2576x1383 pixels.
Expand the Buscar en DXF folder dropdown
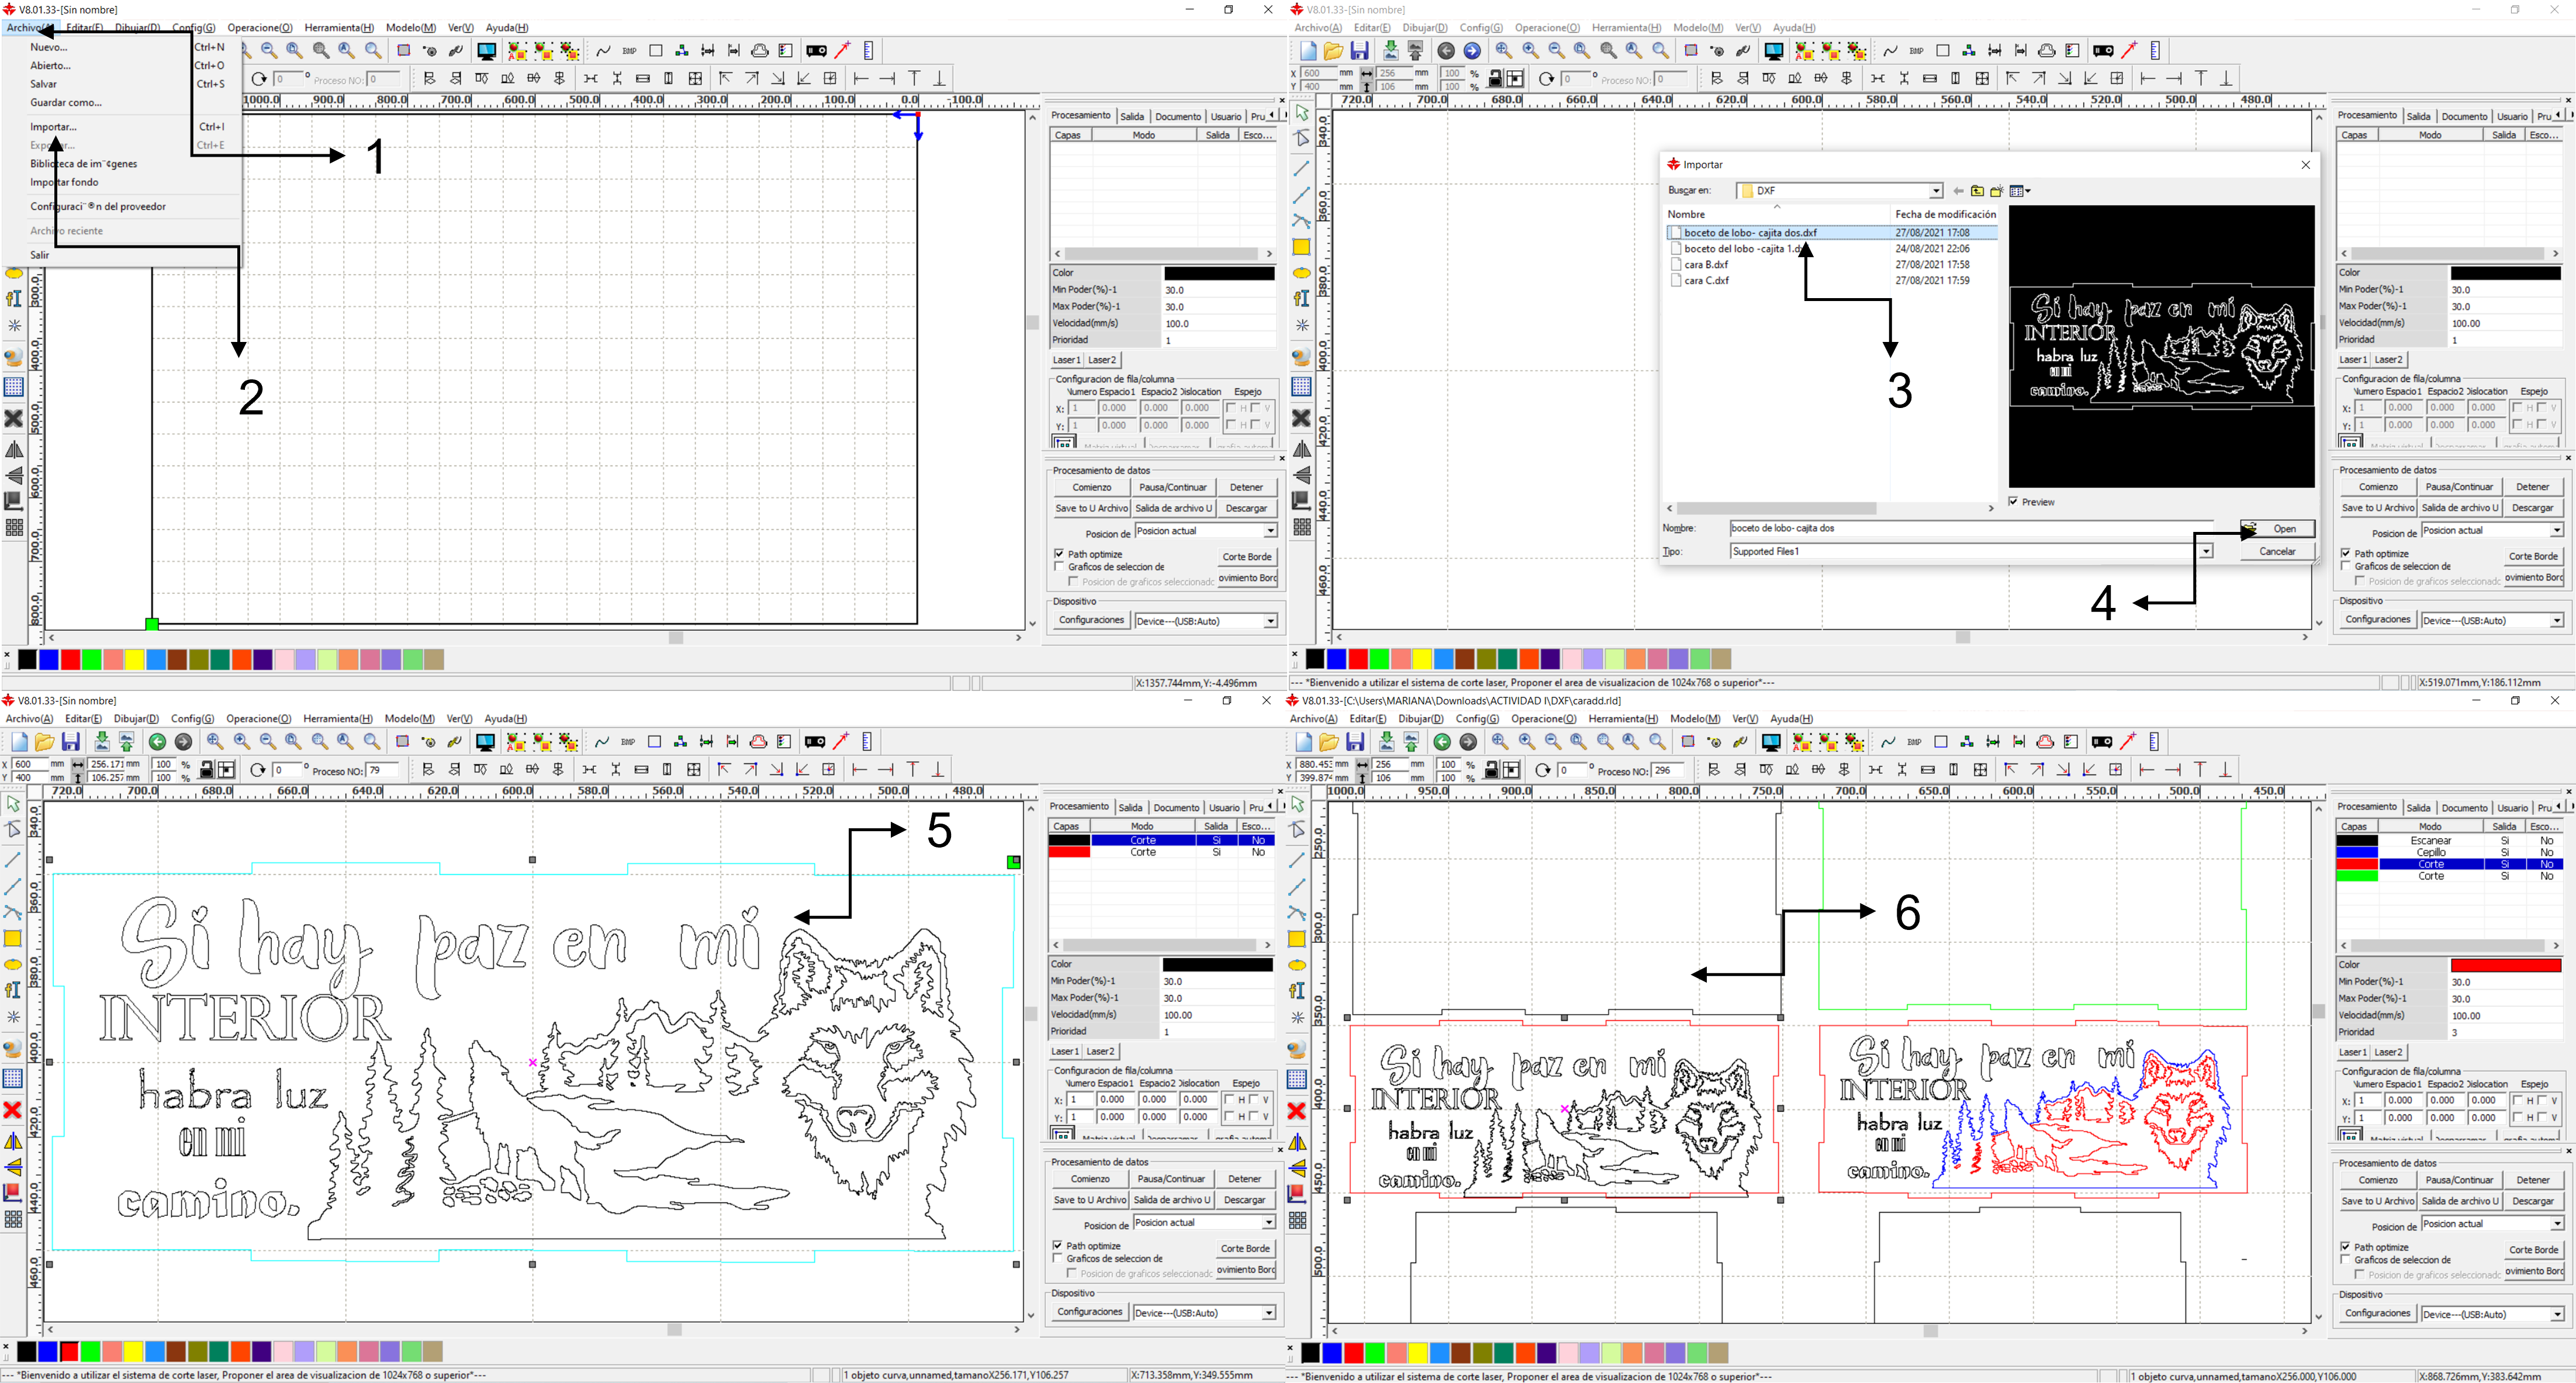pyautogui.click(x=1936, y=191)
